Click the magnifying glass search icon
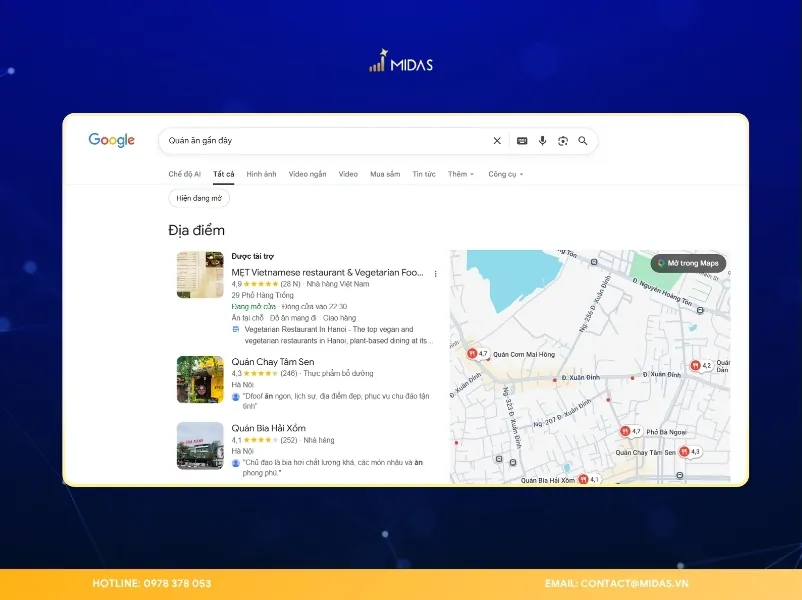 click(583, 141)
